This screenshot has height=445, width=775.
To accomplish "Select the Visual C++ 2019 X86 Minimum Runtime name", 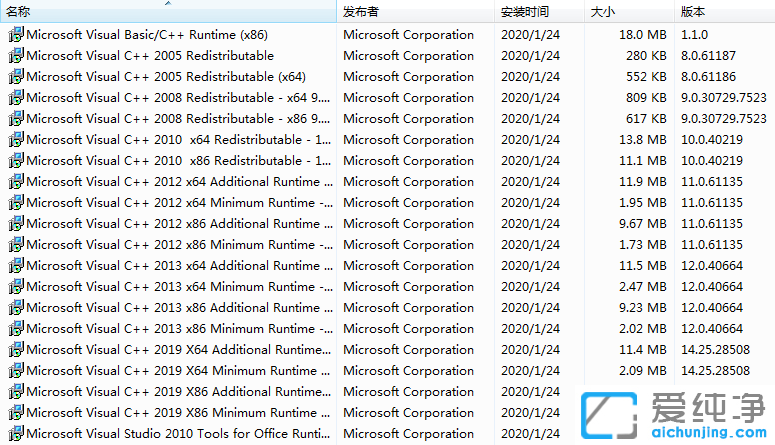I will click(x=173, y=413).
